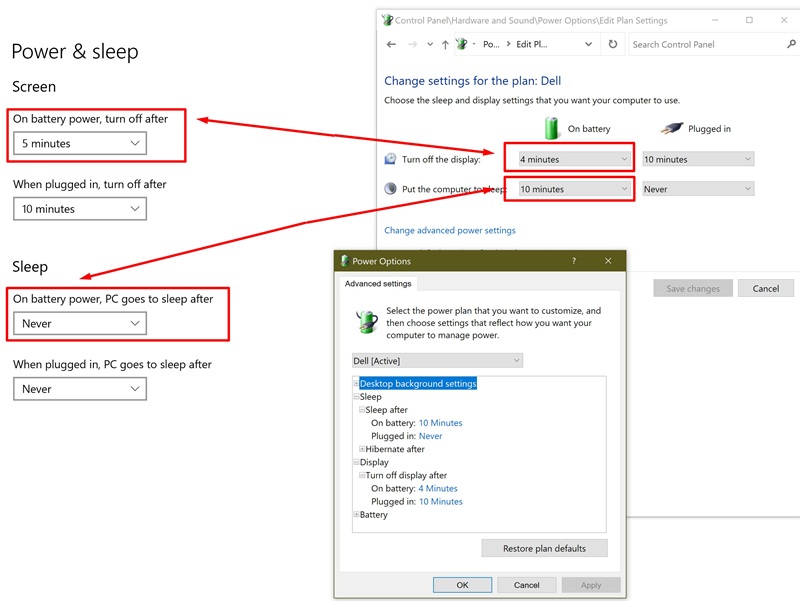The height and width of the screenshot is (601, 800).
Task: Open Sleep on battery 'Never' dropdown
Action: [80, 324]
